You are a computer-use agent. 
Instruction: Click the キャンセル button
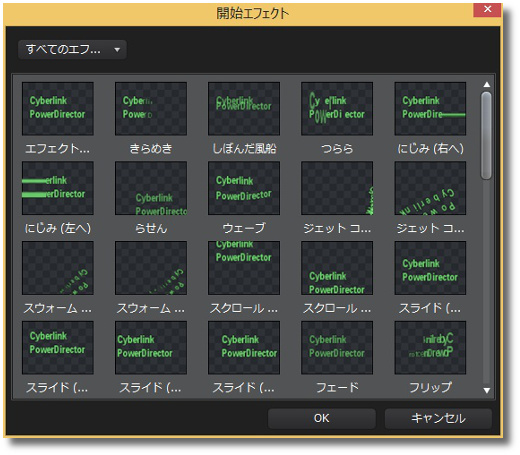(438, 418)
